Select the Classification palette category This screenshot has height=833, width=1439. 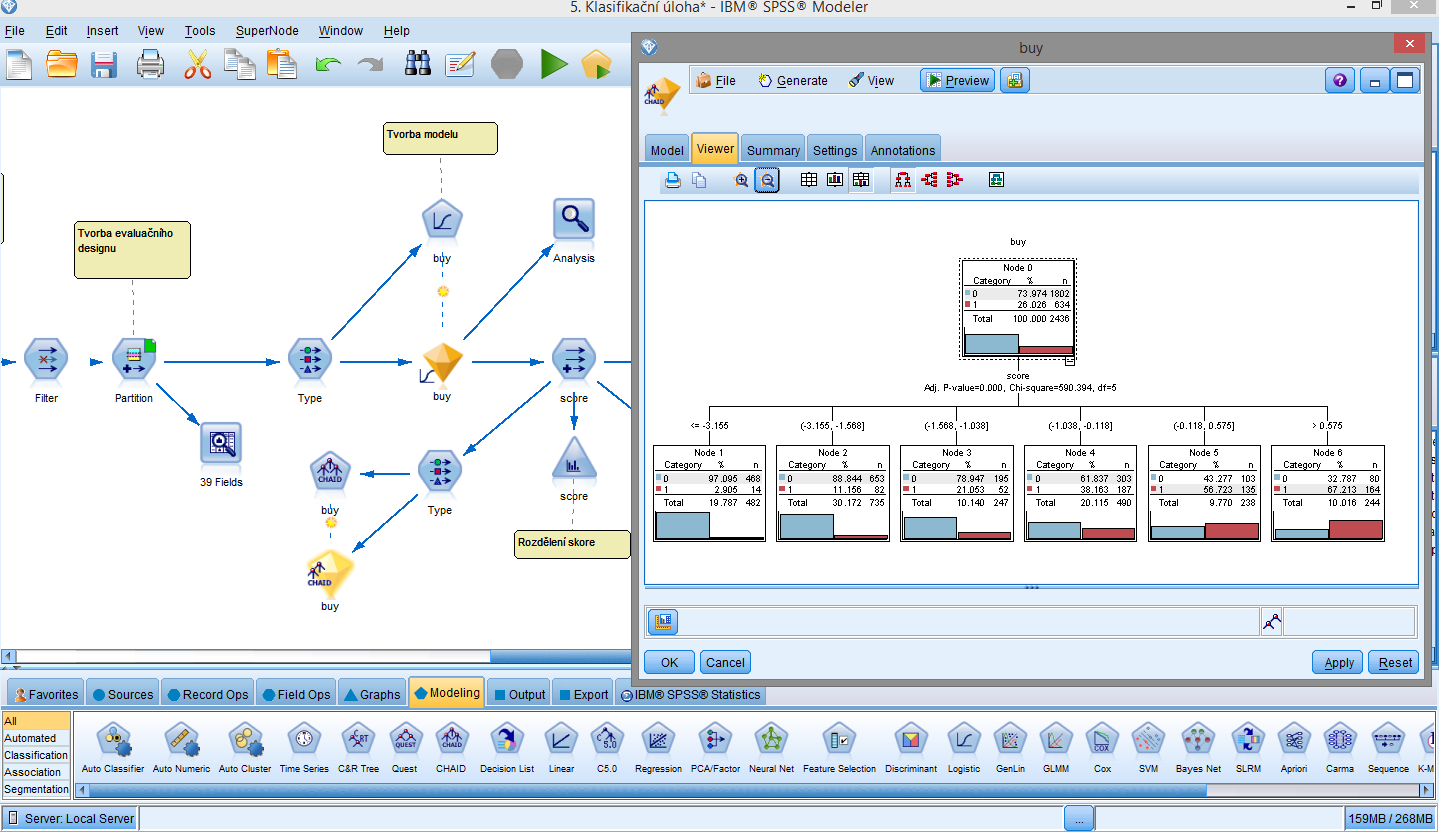36,755
